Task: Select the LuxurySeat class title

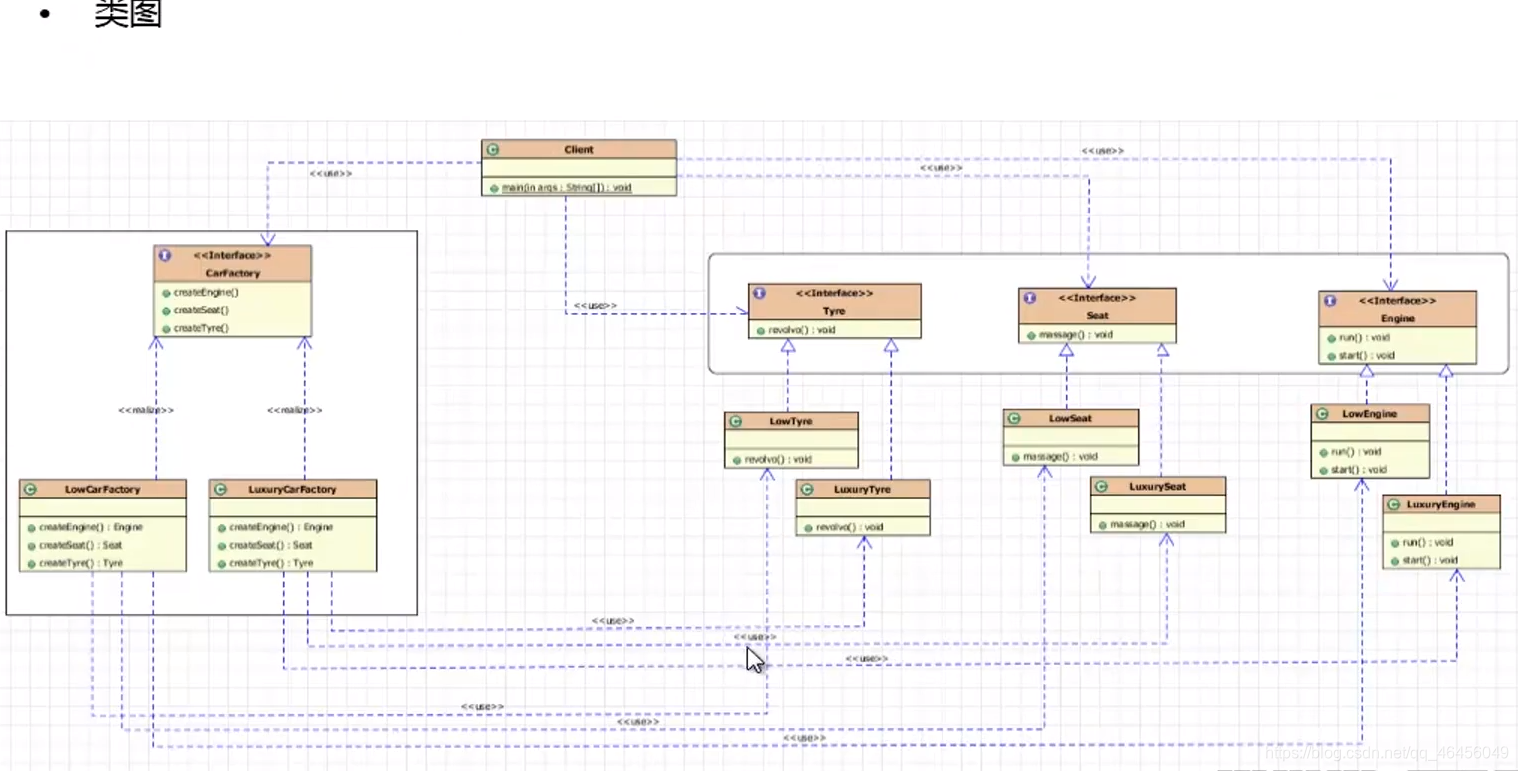Action: pyautogui.click(x=1158, y=487)
